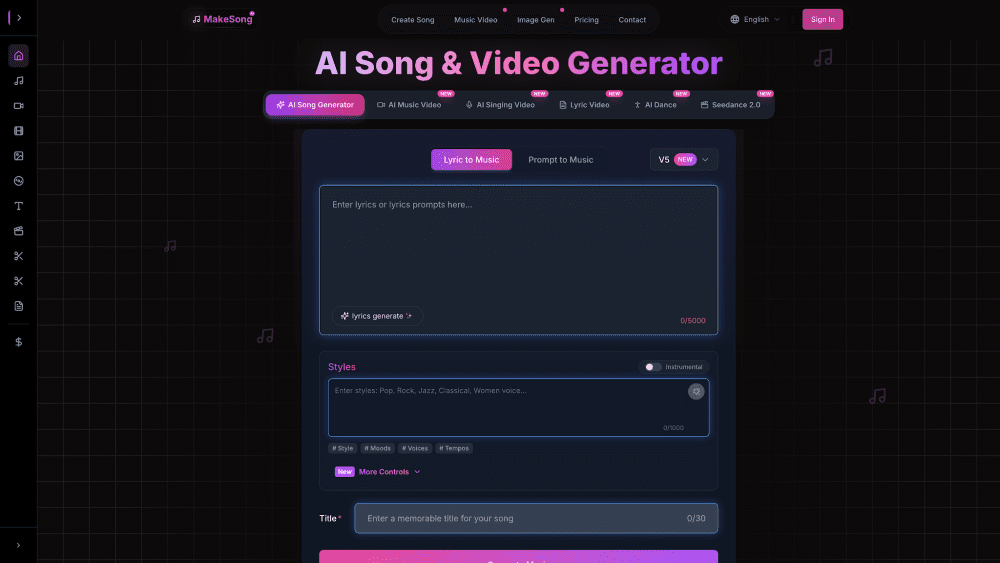Switch to the Lyric Video tab
The height and width of the screenshot is (563, 1000).
[x=584, y=105]
